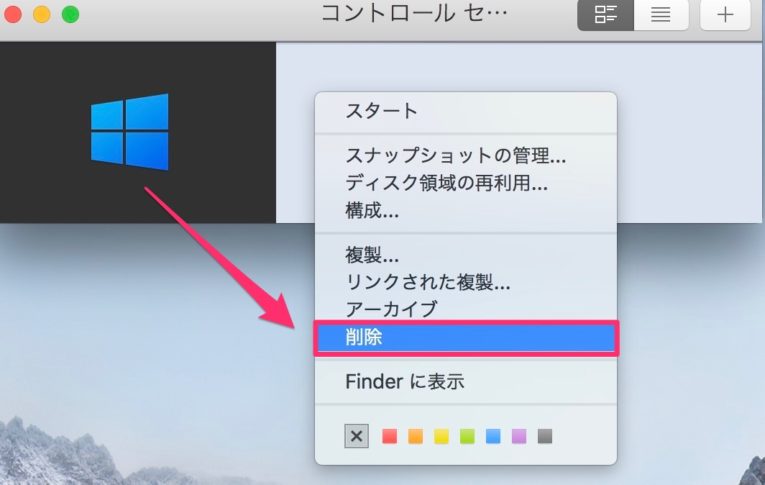Apply the orange color tag
Viewport: 765px width, 485px height.
415,436
